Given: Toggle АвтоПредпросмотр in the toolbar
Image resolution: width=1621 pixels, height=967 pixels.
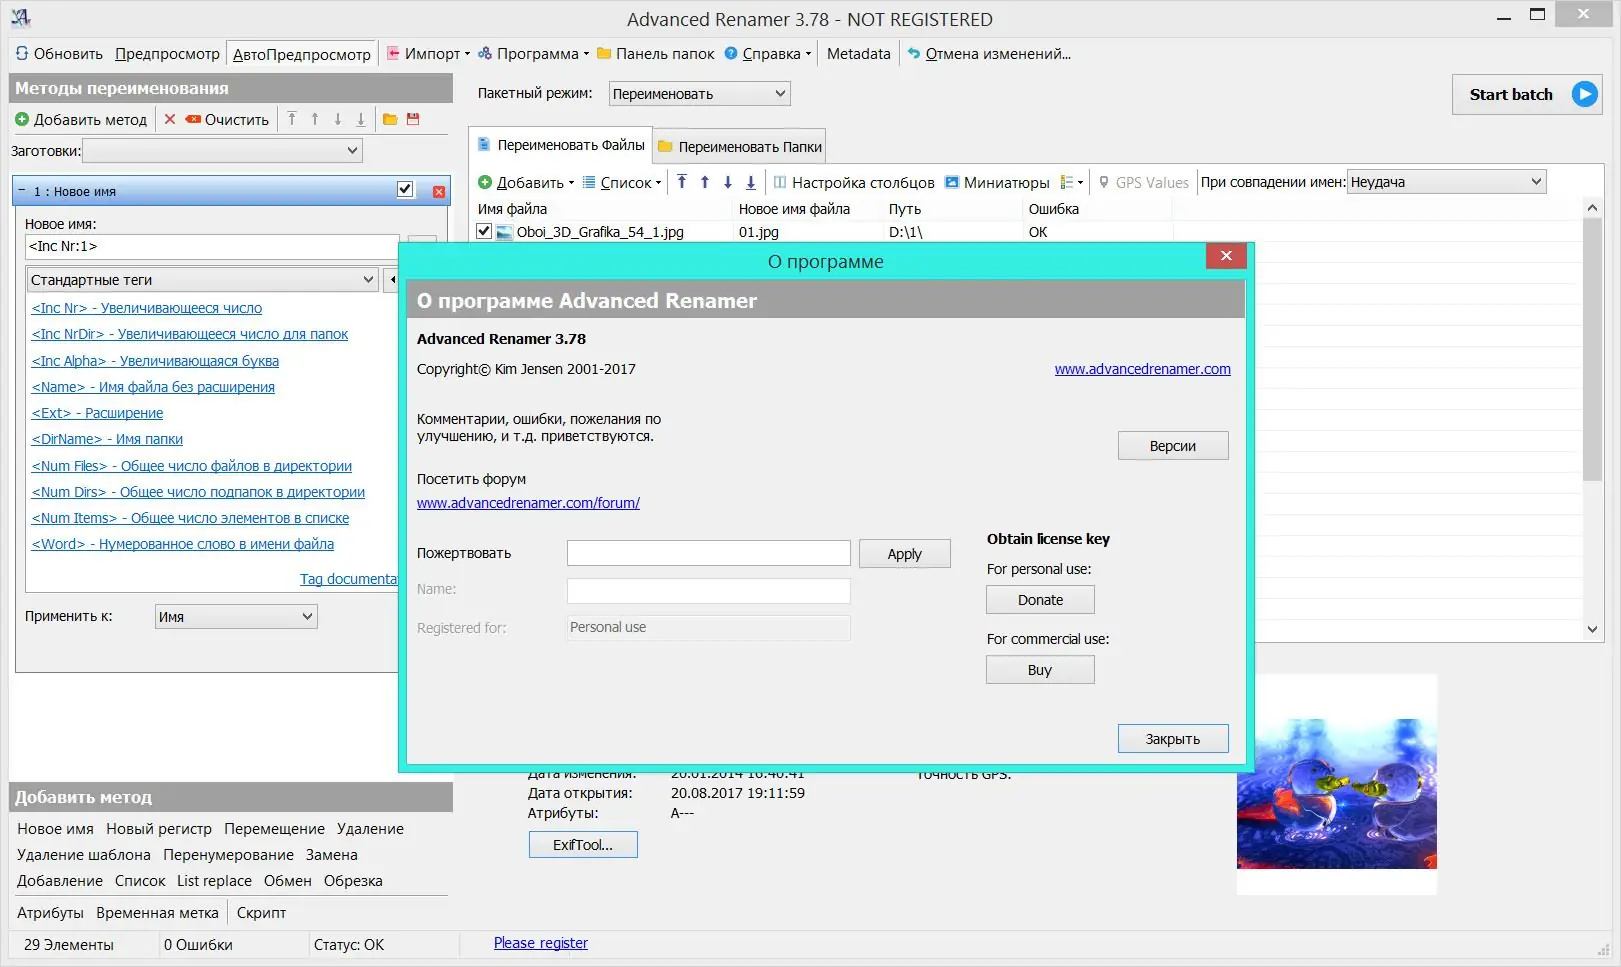Looking at the screenshot, I should tap(302, 54).
